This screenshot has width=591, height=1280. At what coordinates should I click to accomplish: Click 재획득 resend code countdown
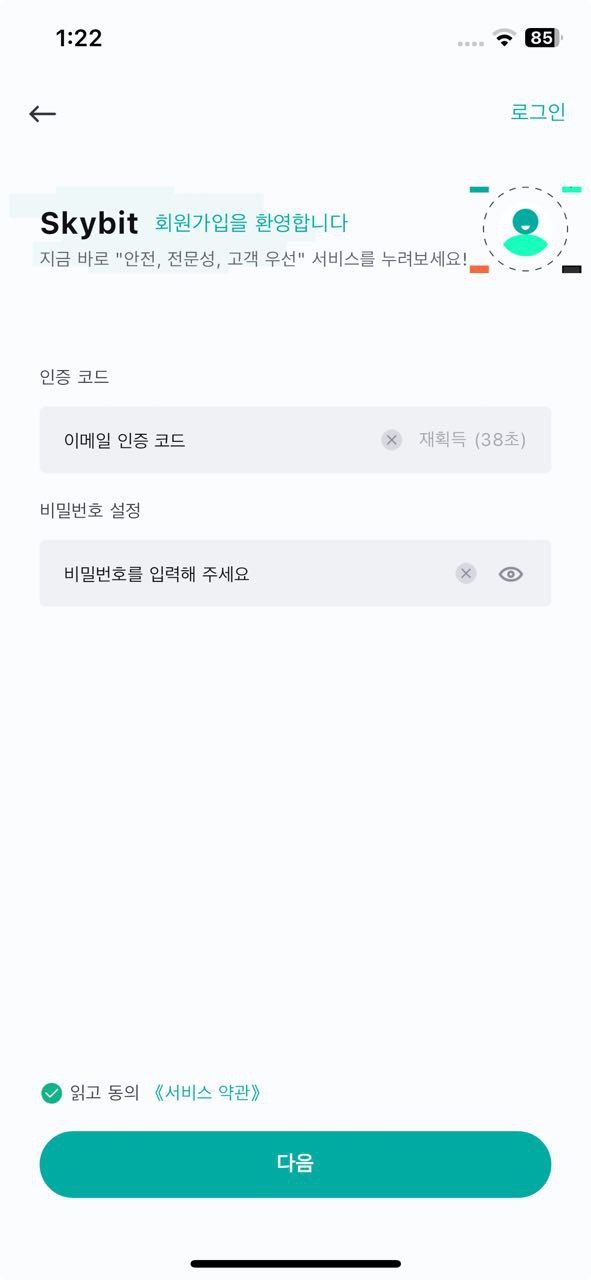click(x=472, y=440)
